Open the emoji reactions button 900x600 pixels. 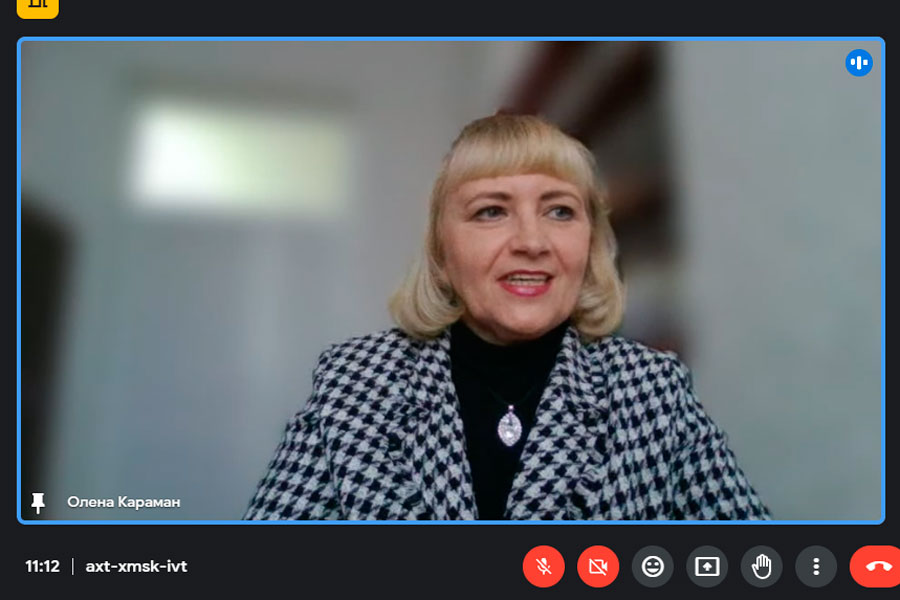point(652,566)
